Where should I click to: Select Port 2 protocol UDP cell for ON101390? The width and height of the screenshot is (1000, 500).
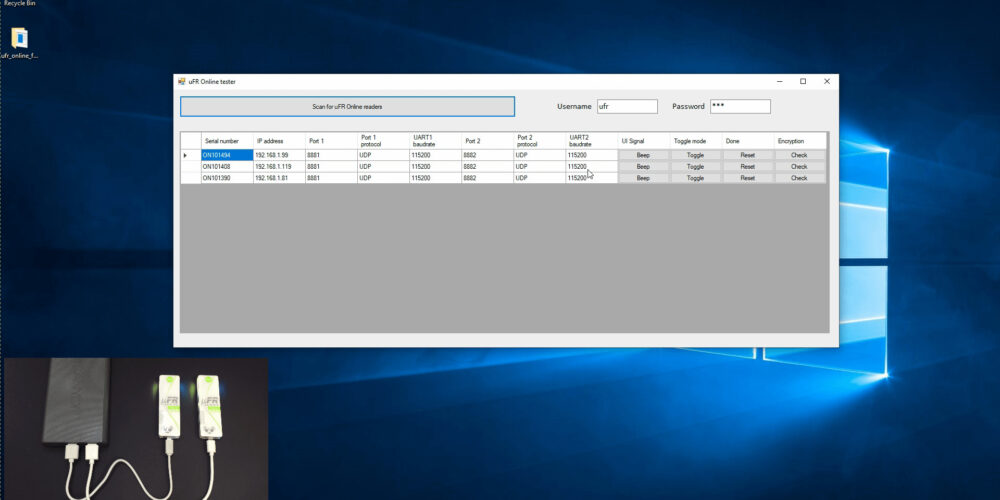(540, 178)
